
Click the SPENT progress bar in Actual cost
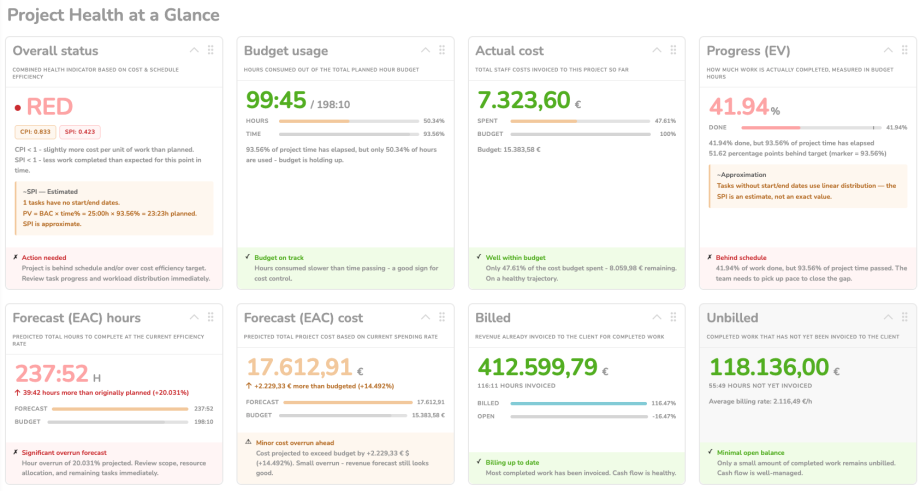tap(580, 121)
